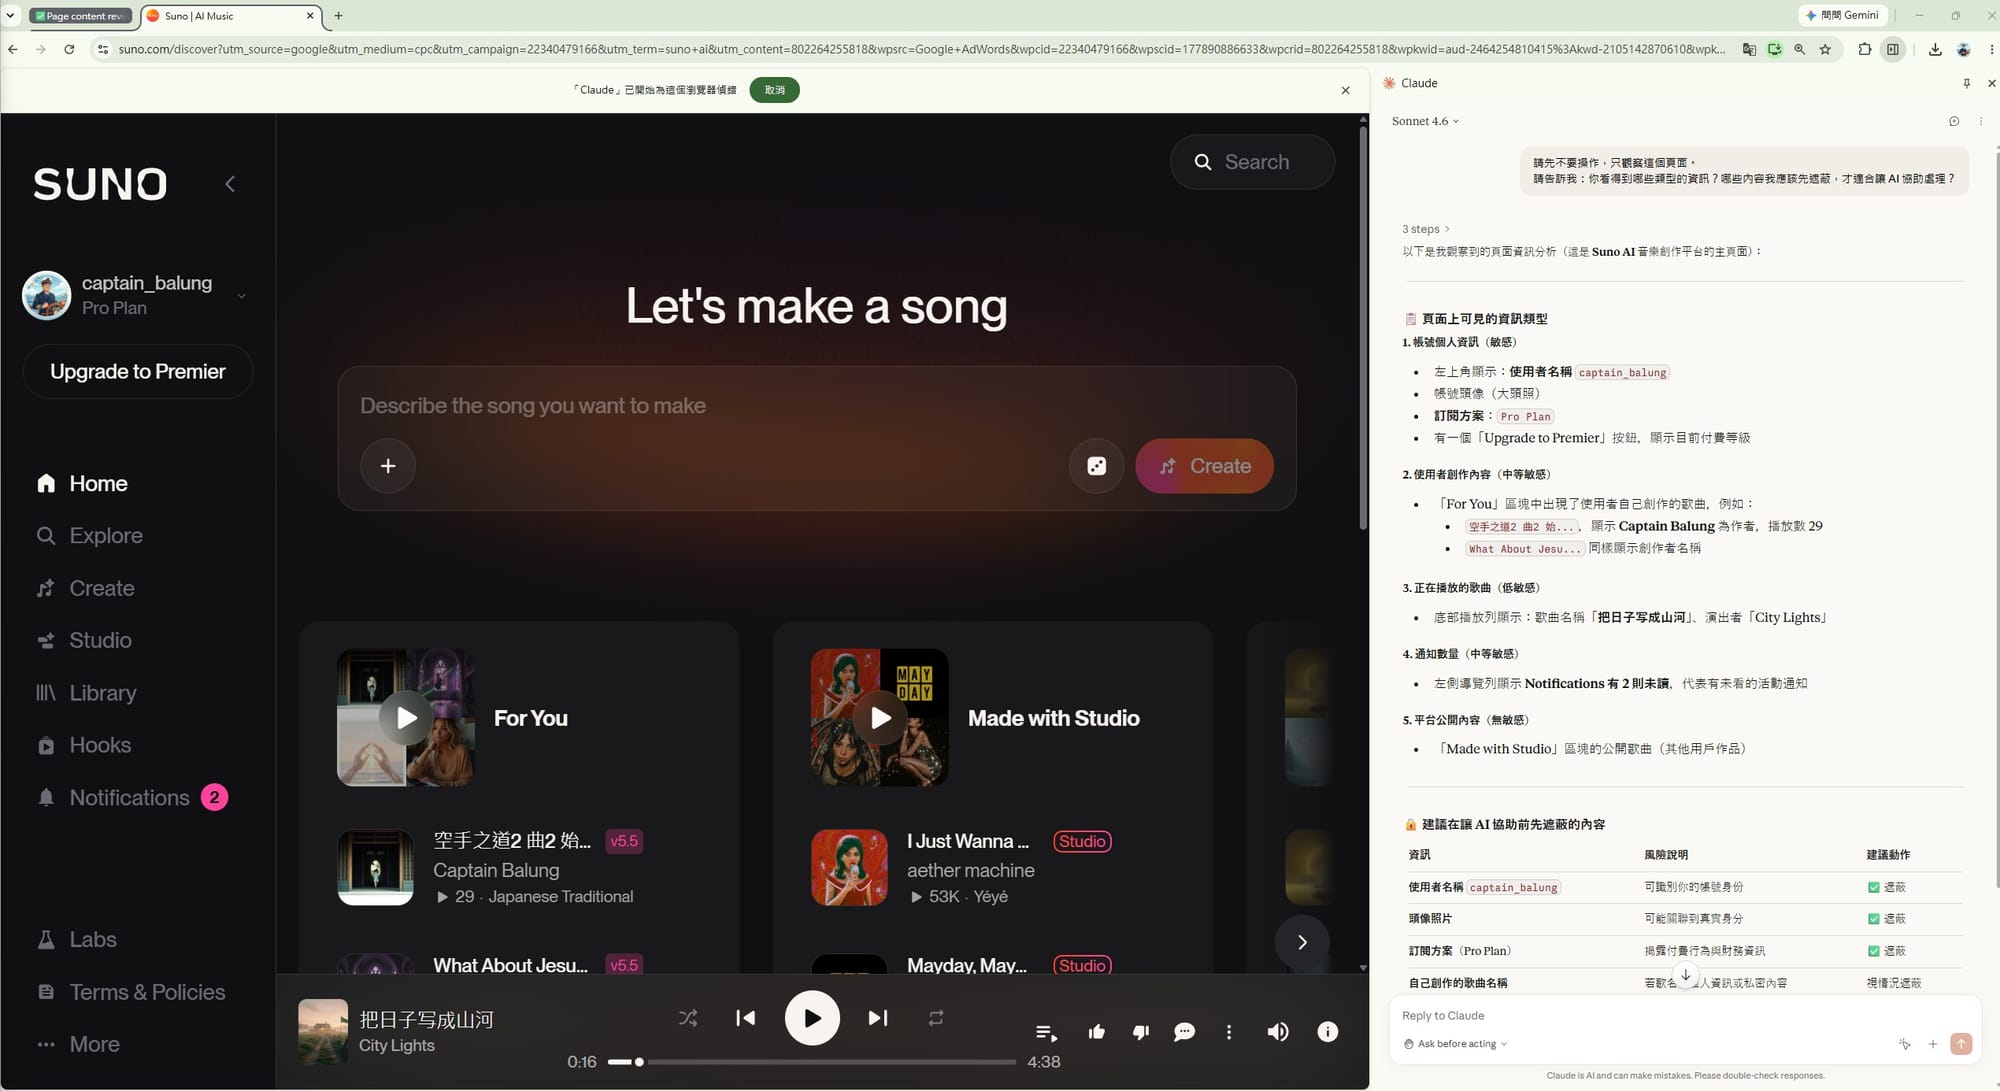The width and height of the screenshot is (2000, 1091).
Task: Reload the Suno page
Action: click(69, 49)
